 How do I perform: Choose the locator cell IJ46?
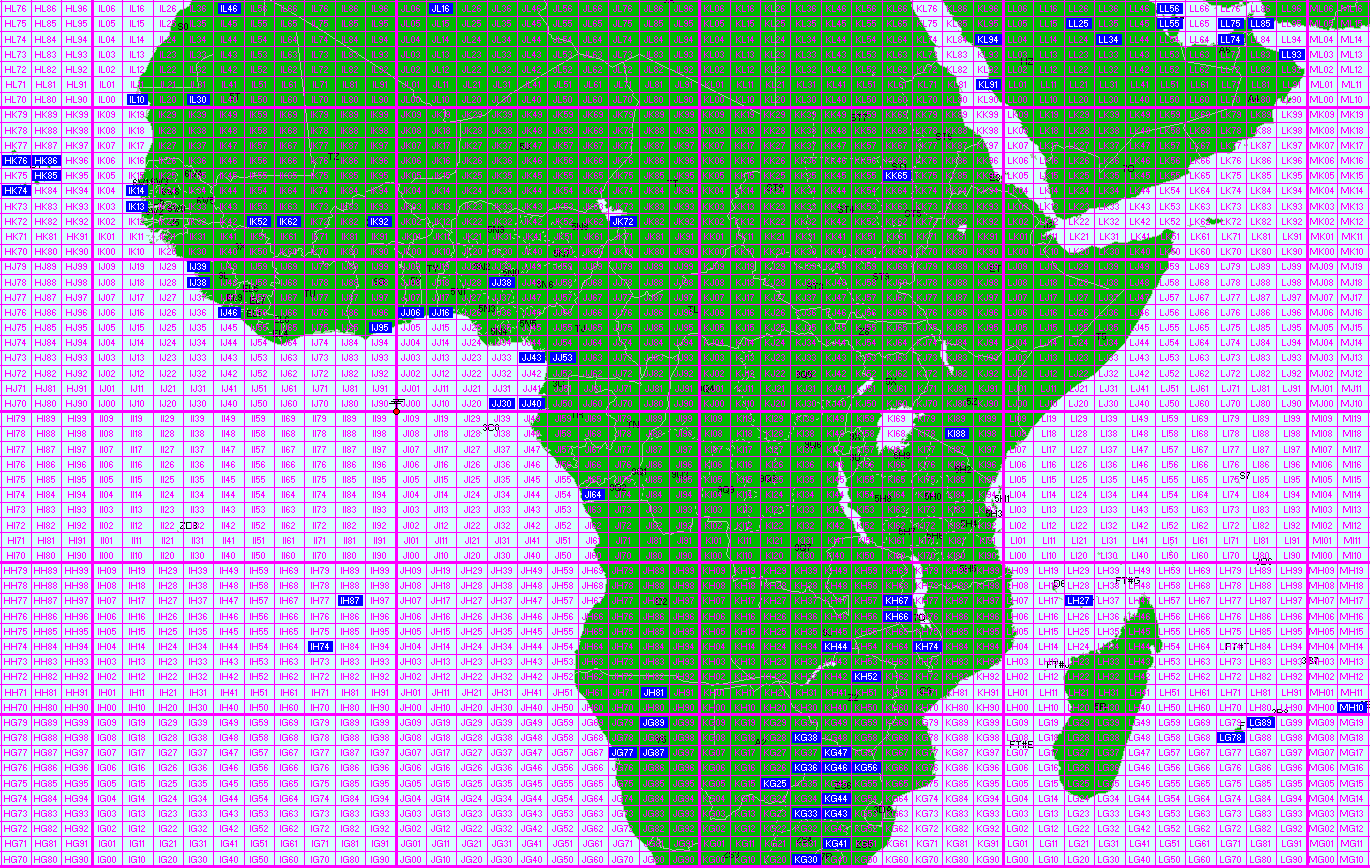pyautogui.click(x=228, y=312)
